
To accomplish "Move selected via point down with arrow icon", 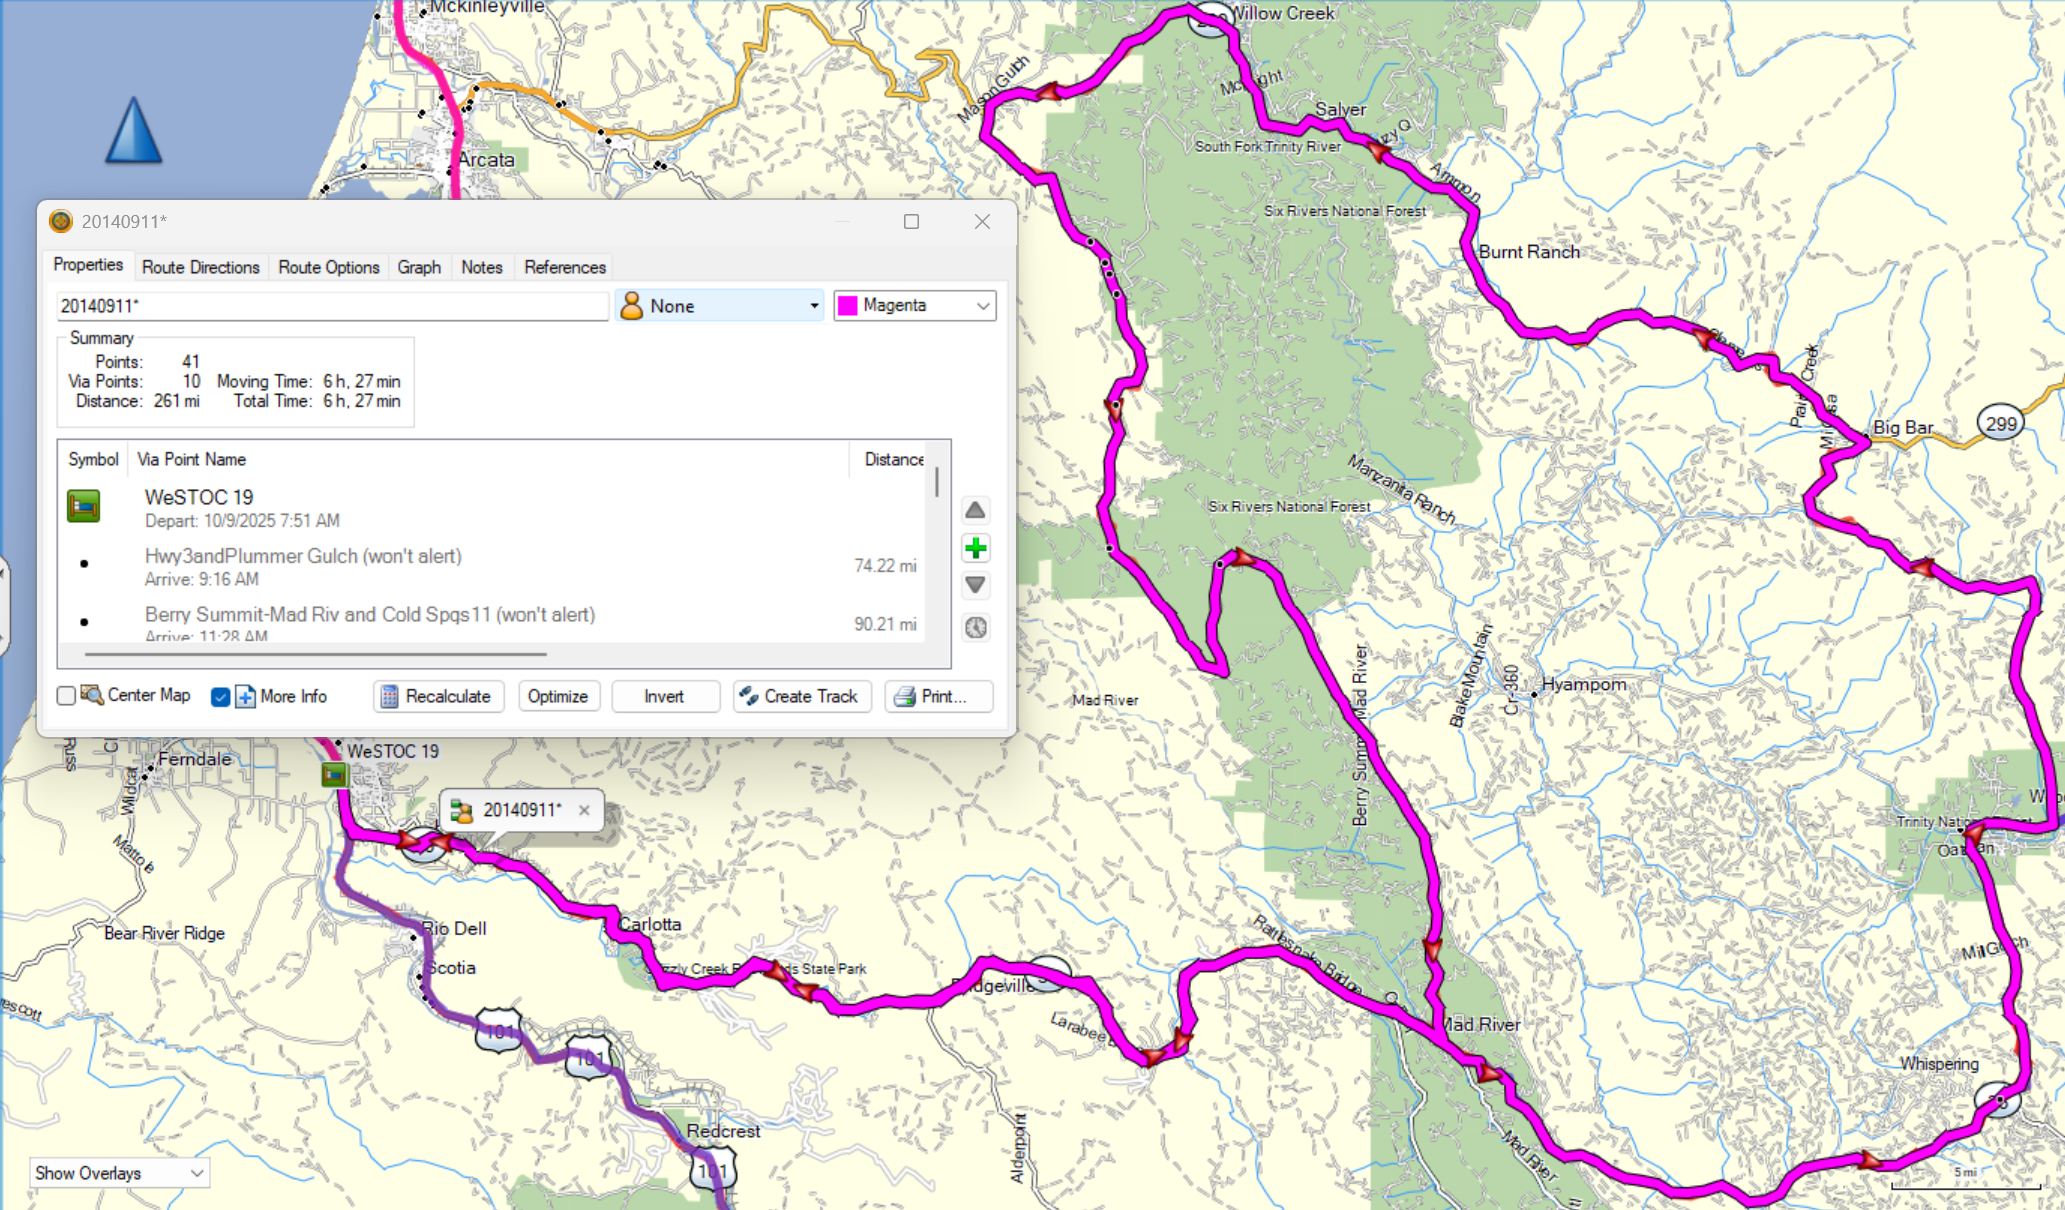I will pos(975,585).
